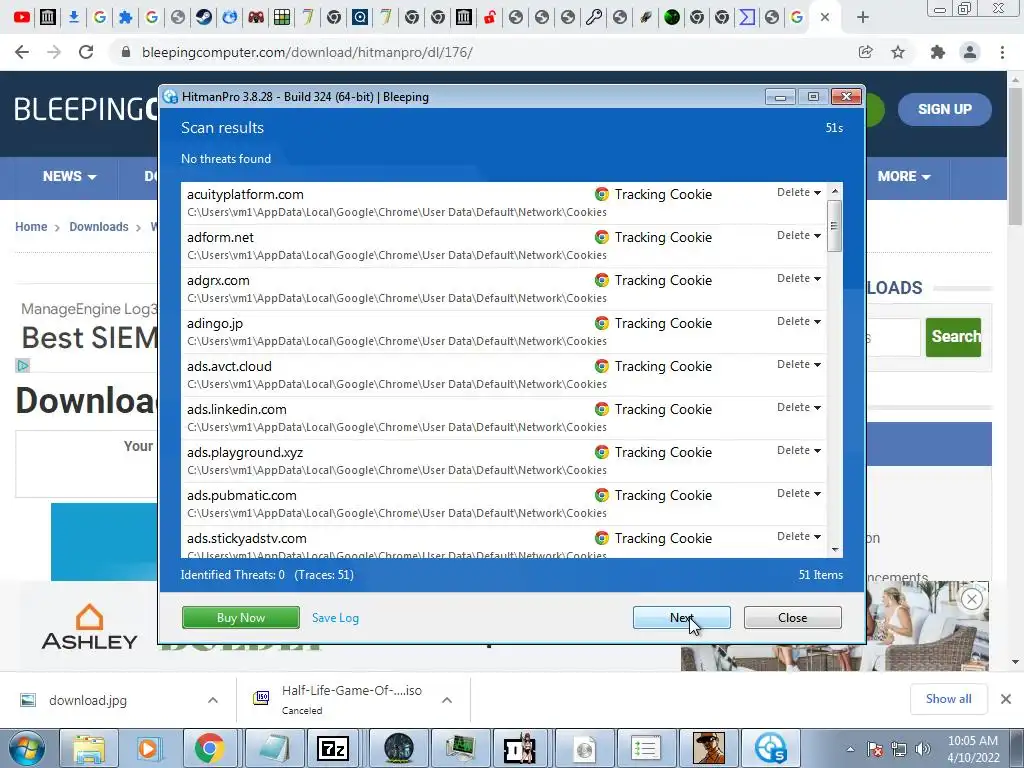Open Chrome extensions puzzle icon
1024x768 pixels.
coord(938,52)
